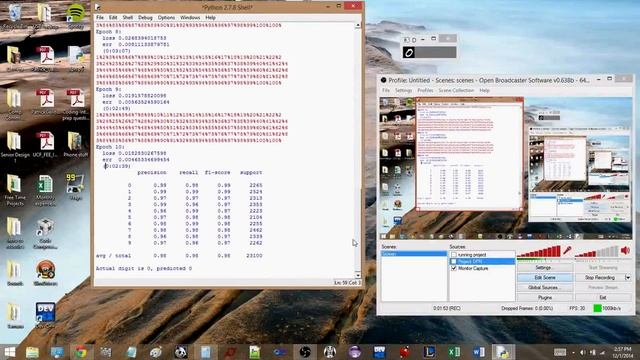
Task: Click the OBS preview area
Action: coord(506,168)
